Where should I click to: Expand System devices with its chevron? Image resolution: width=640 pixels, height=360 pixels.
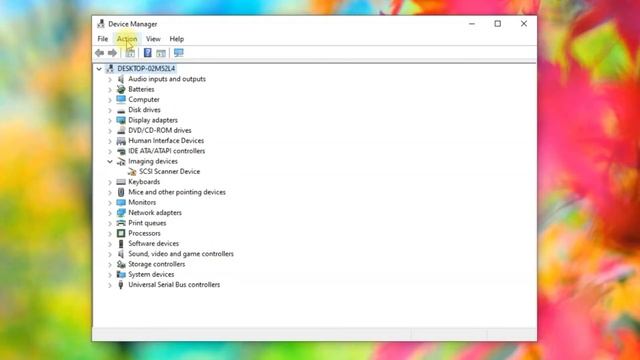110,275
